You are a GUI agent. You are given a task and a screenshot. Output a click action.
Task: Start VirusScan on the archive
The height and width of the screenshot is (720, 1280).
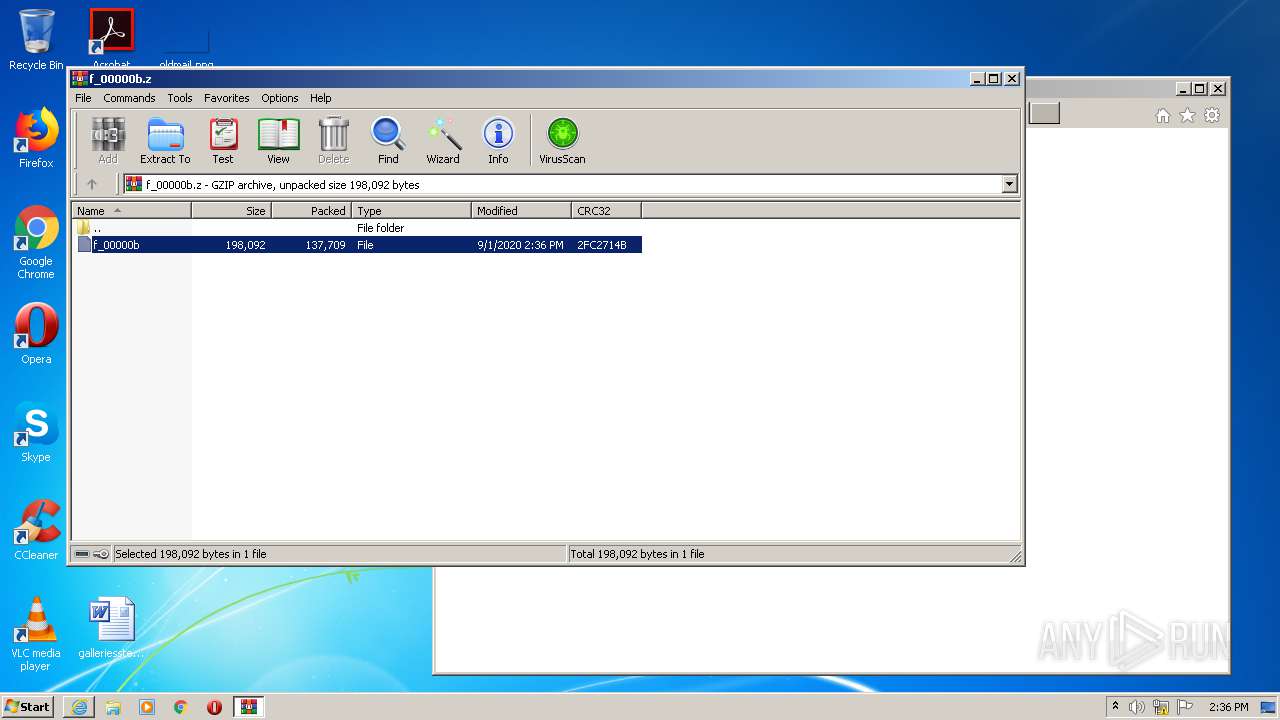click(x=562, y=141)
